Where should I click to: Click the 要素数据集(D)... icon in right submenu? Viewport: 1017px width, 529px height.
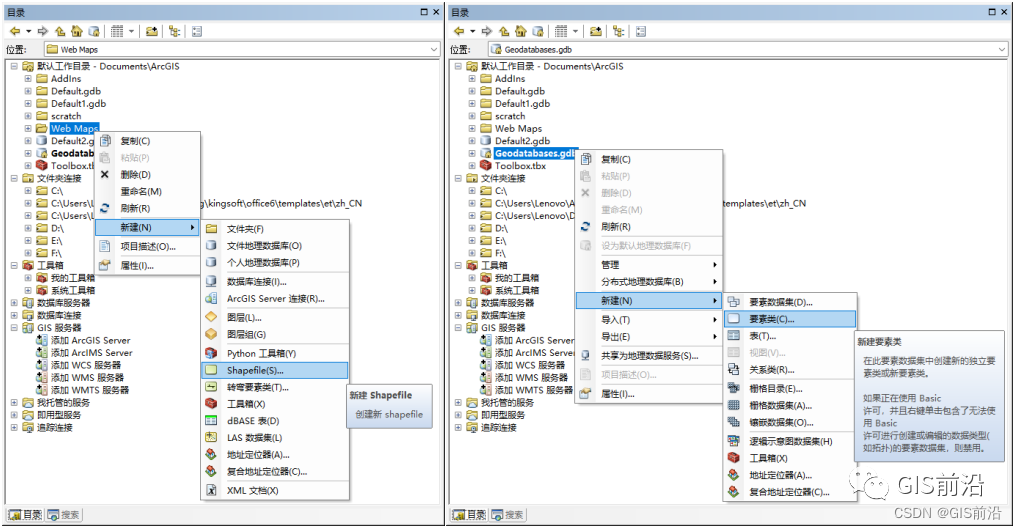[x=734, y=302]
